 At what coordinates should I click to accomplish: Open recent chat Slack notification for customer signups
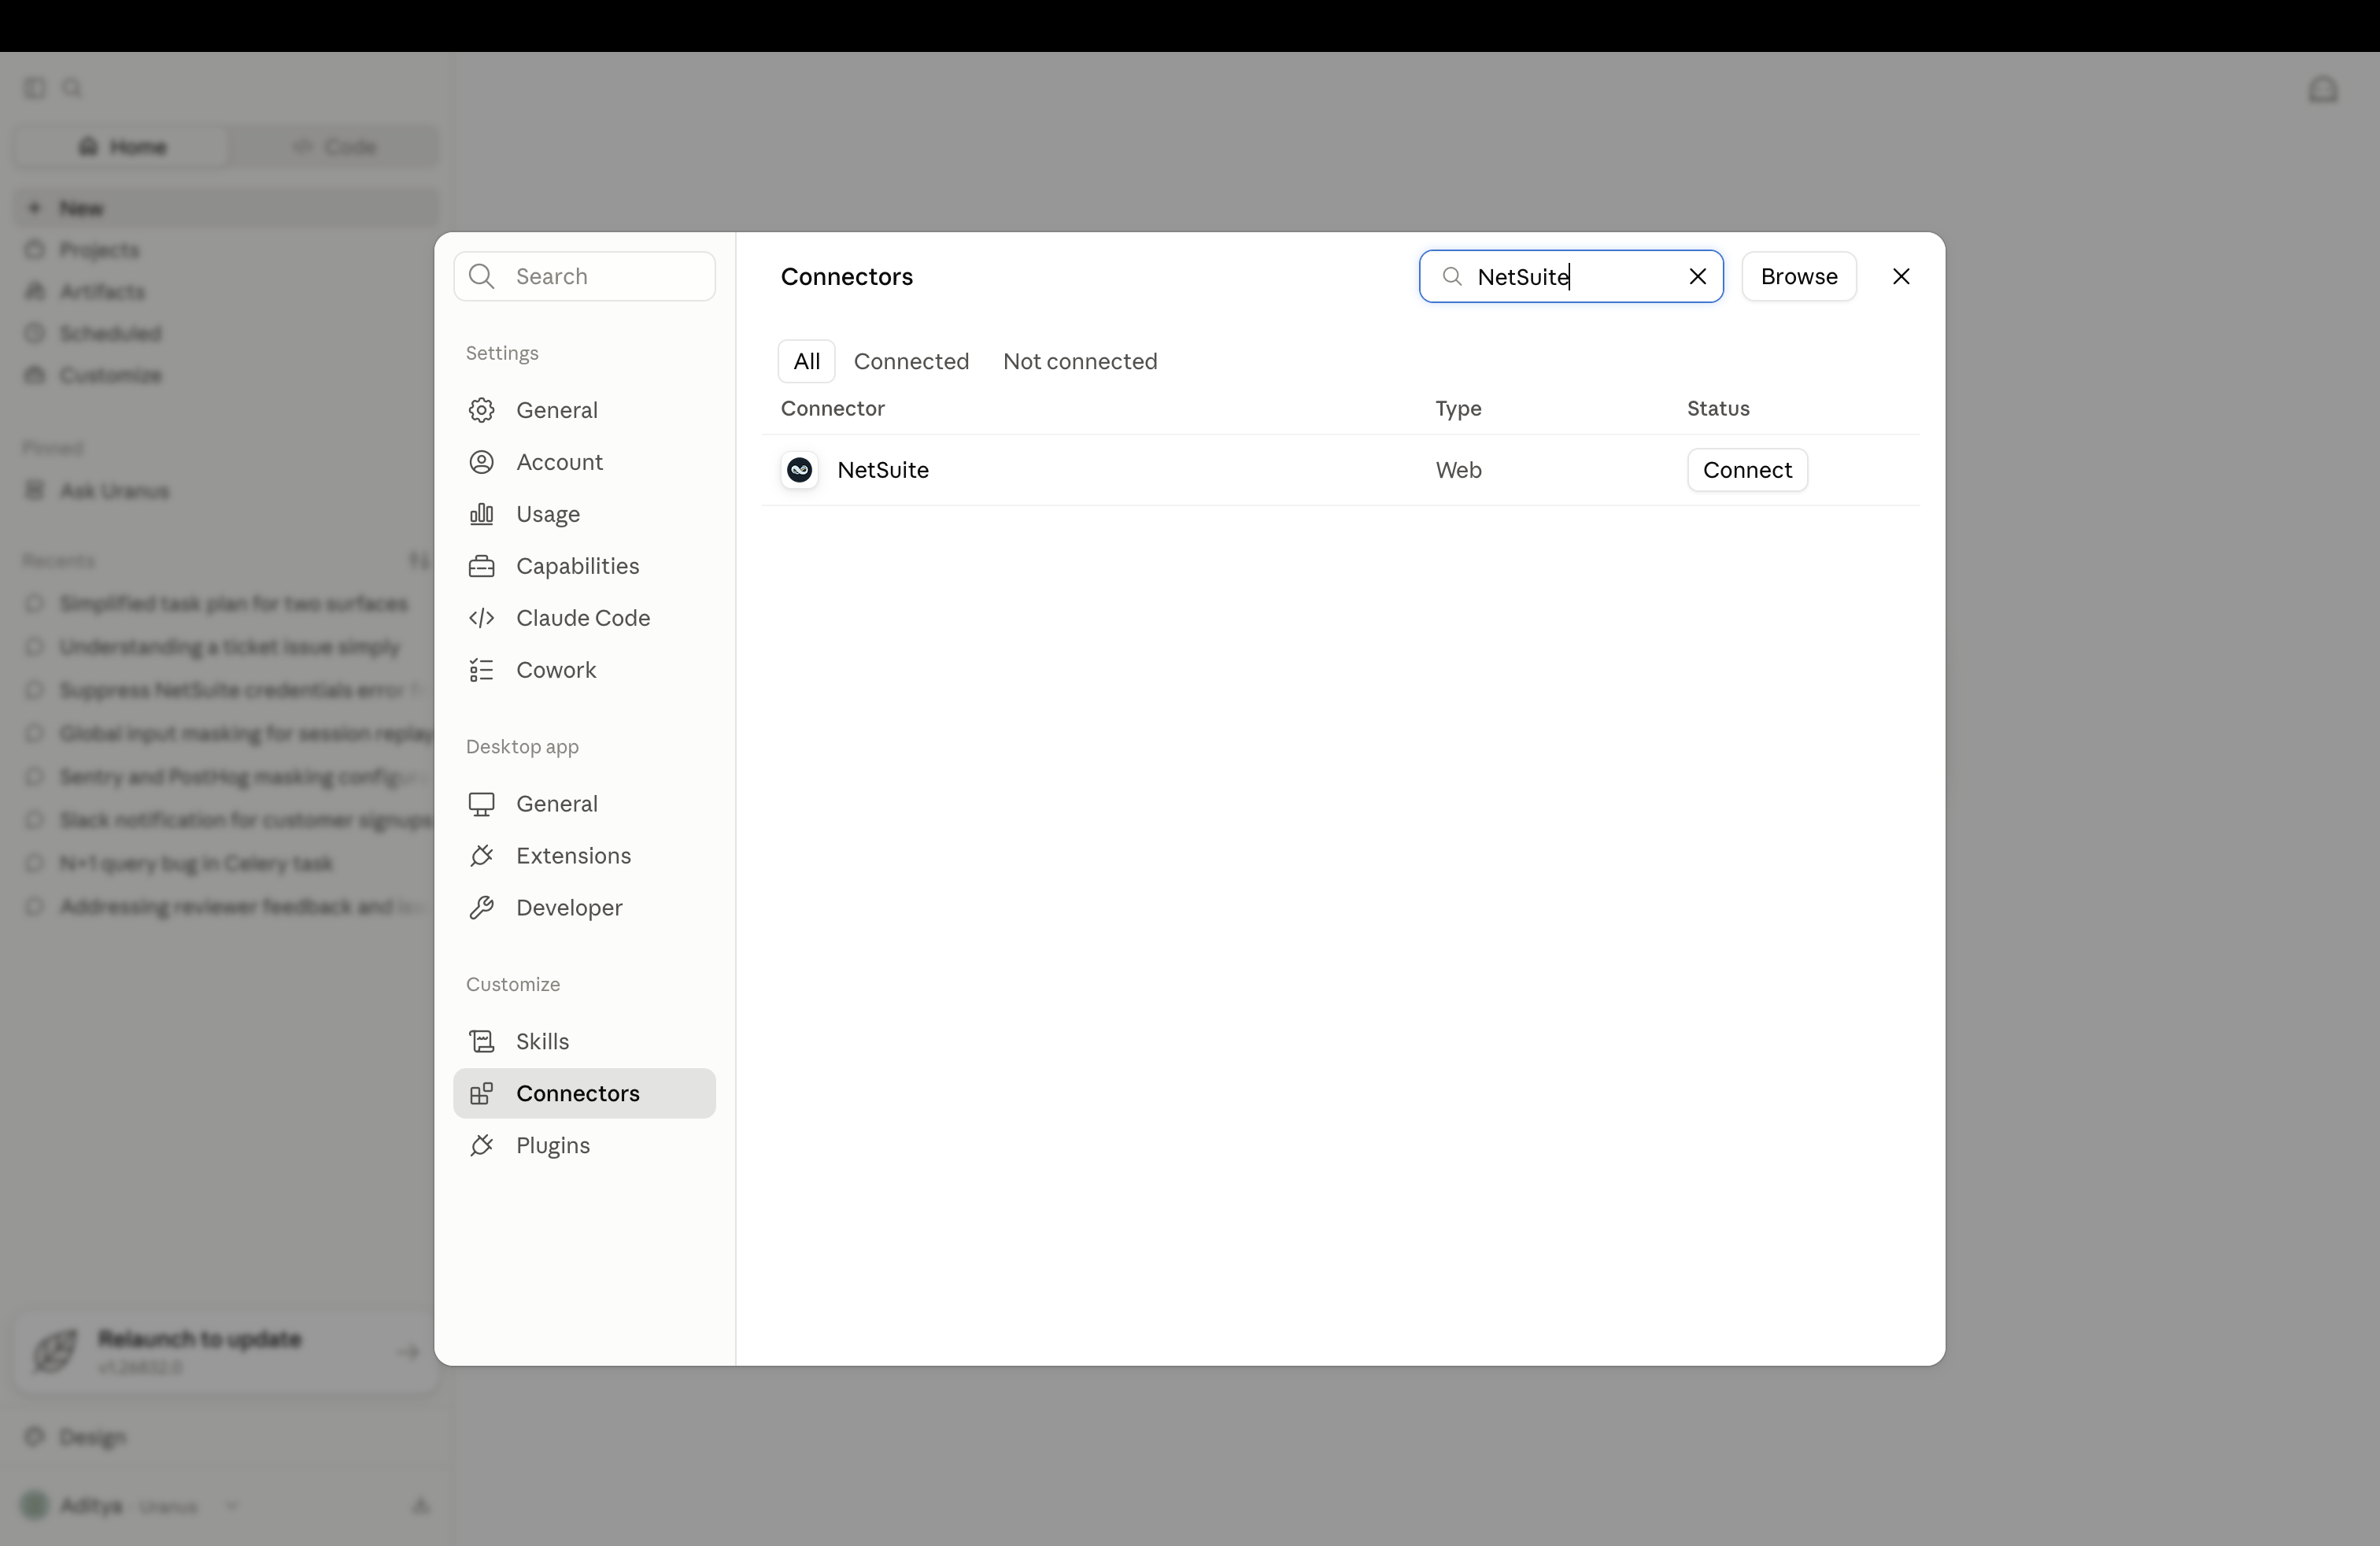click(x=226, y=820)
